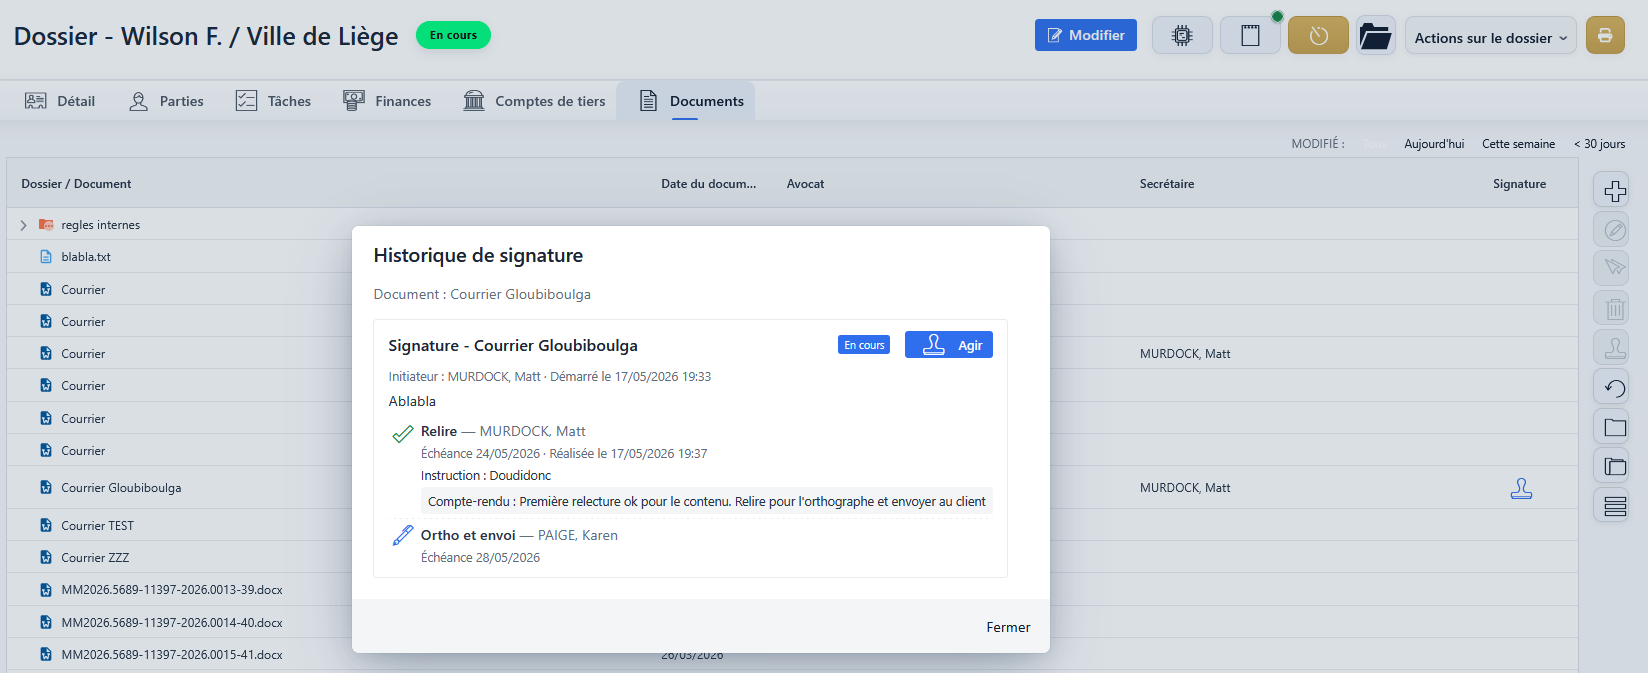Select the Courrier TEST document

point(97,526)
